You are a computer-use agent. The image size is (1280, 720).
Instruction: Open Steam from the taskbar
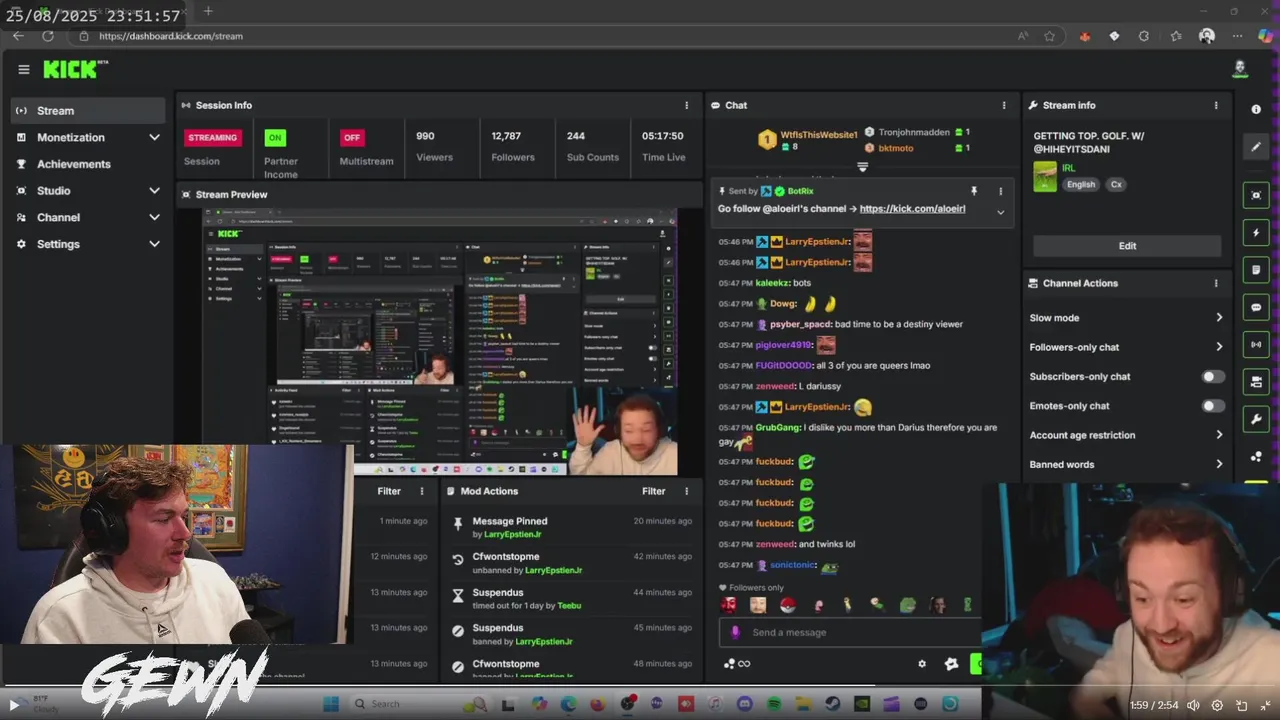pyautogui.click(x=832, y=704)
